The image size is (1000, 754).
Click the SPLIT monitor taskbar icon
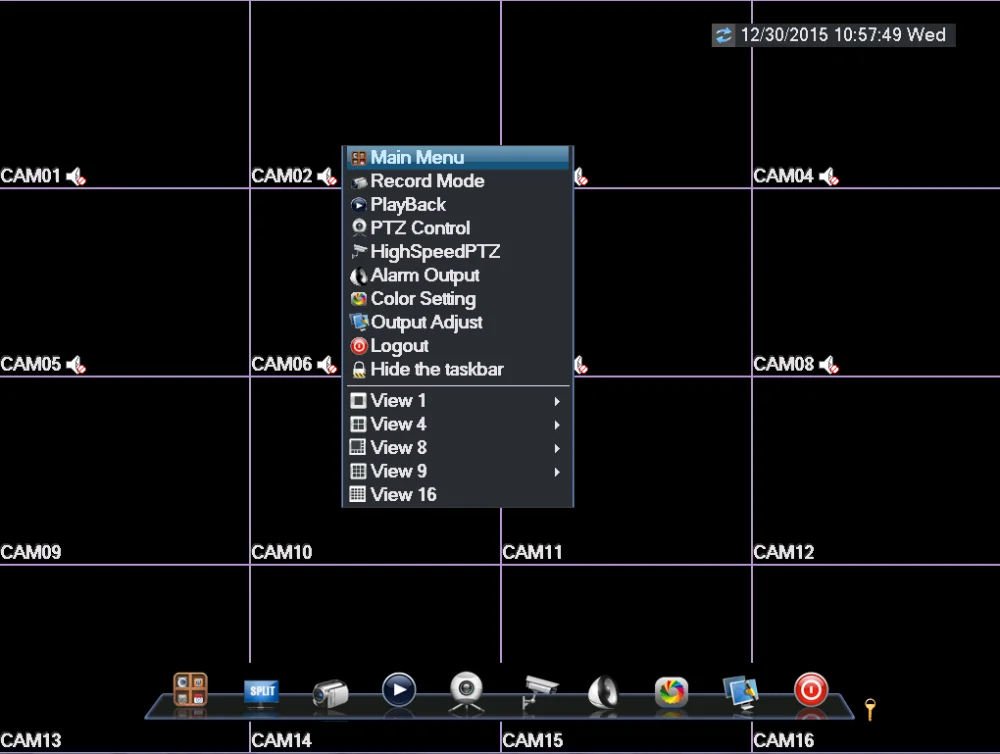tap(261, 693)
